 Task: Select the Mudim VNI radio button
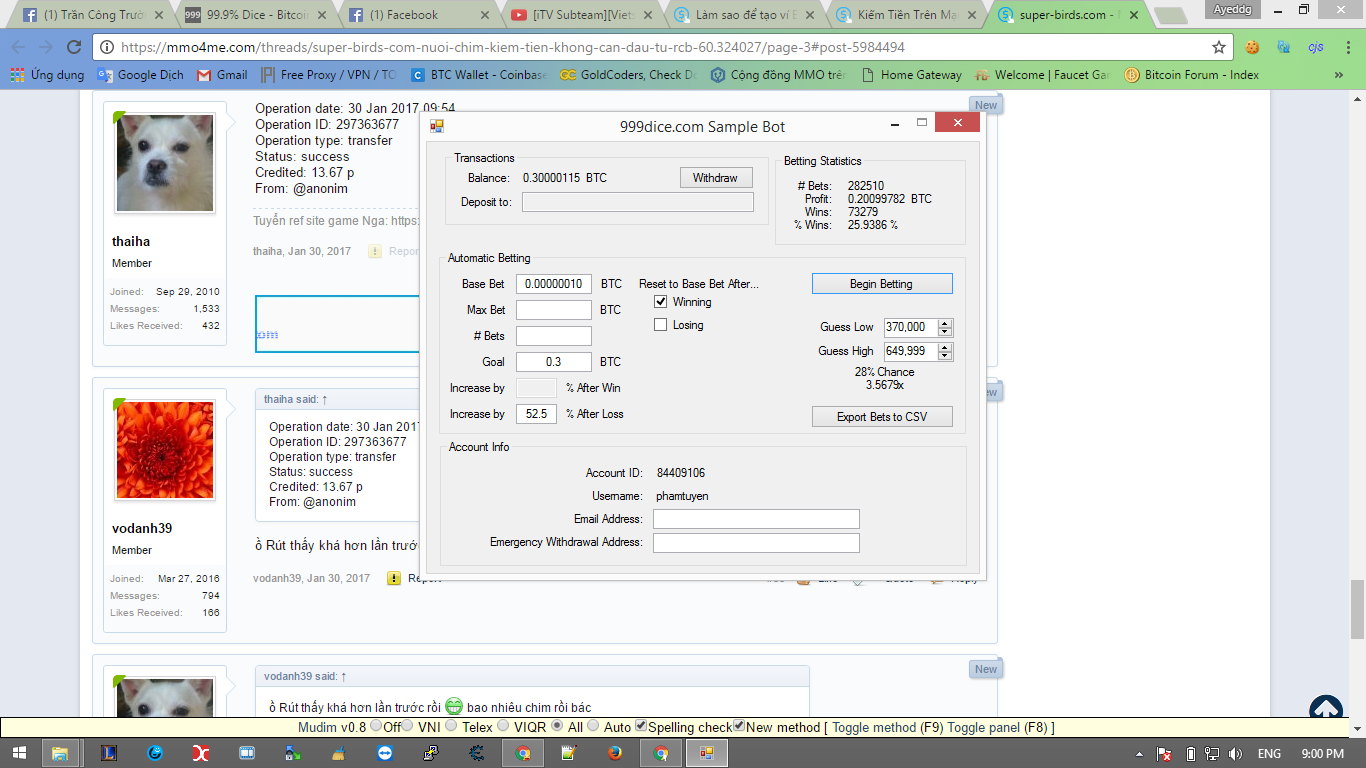click(408, 726)
